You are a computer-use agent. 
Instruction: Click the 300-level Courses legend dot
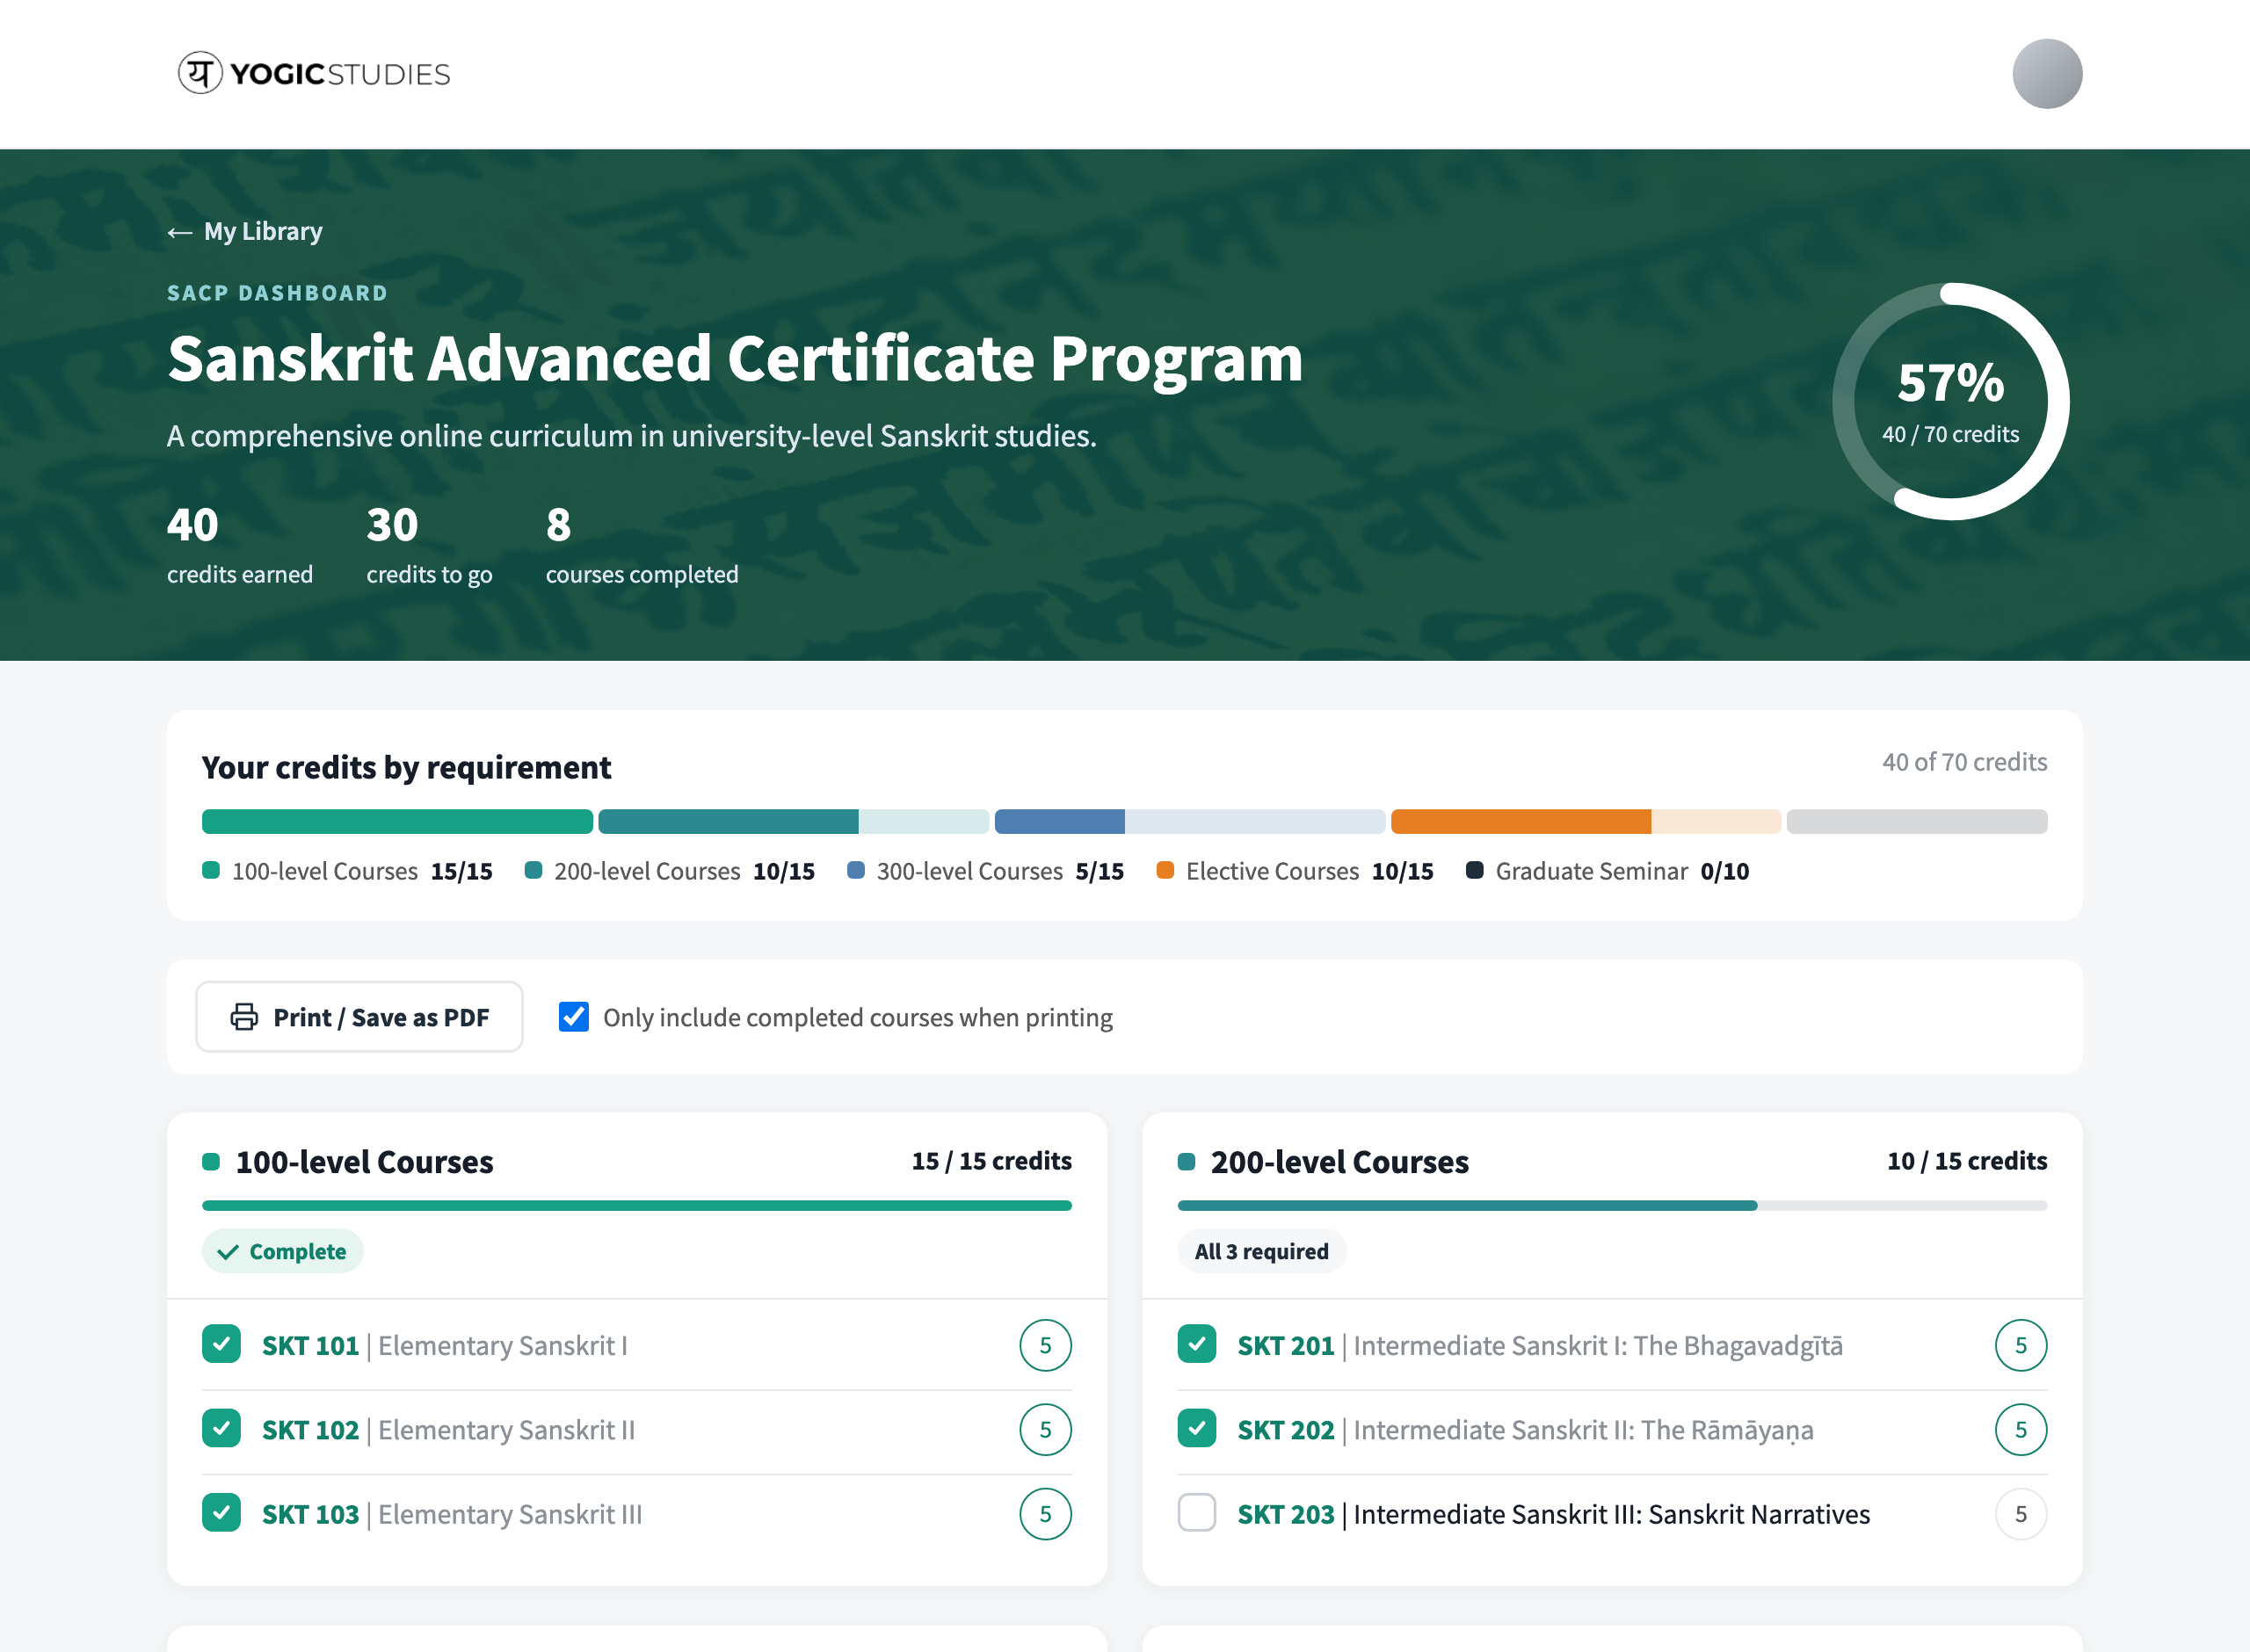[x=856, y=870]
